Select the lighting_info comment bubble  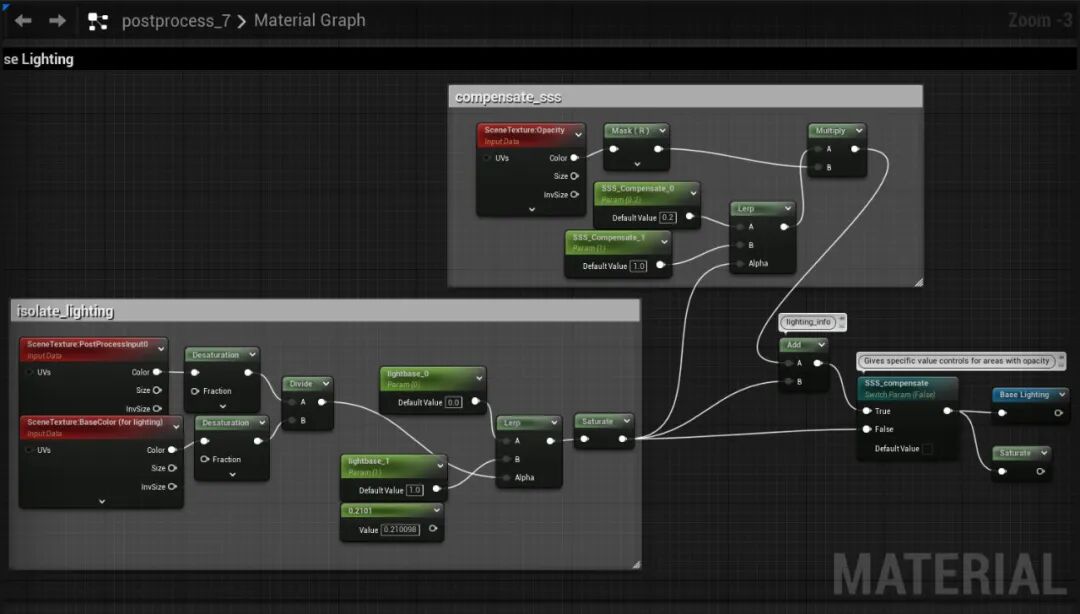[x=812, y=322]
